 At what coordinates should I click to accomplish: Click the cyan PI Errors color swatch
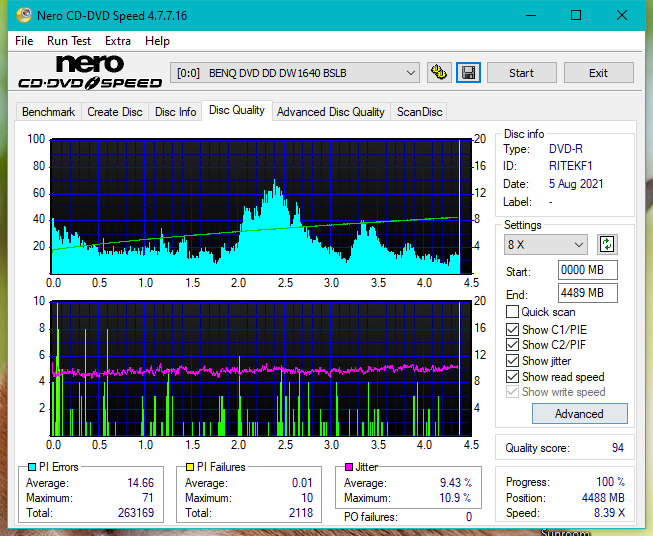coord(32,467)
